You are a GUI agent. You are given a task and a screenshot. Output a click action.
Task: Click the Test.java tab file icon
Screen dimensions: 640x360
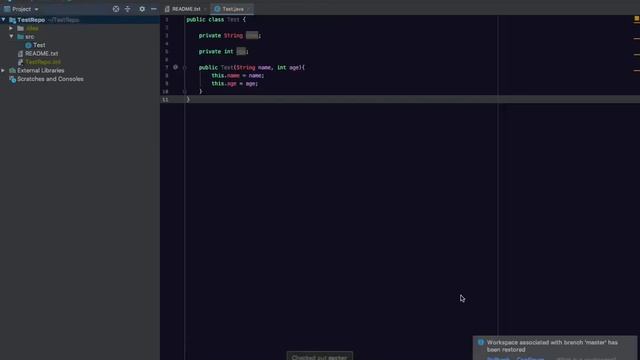(217, 9)
